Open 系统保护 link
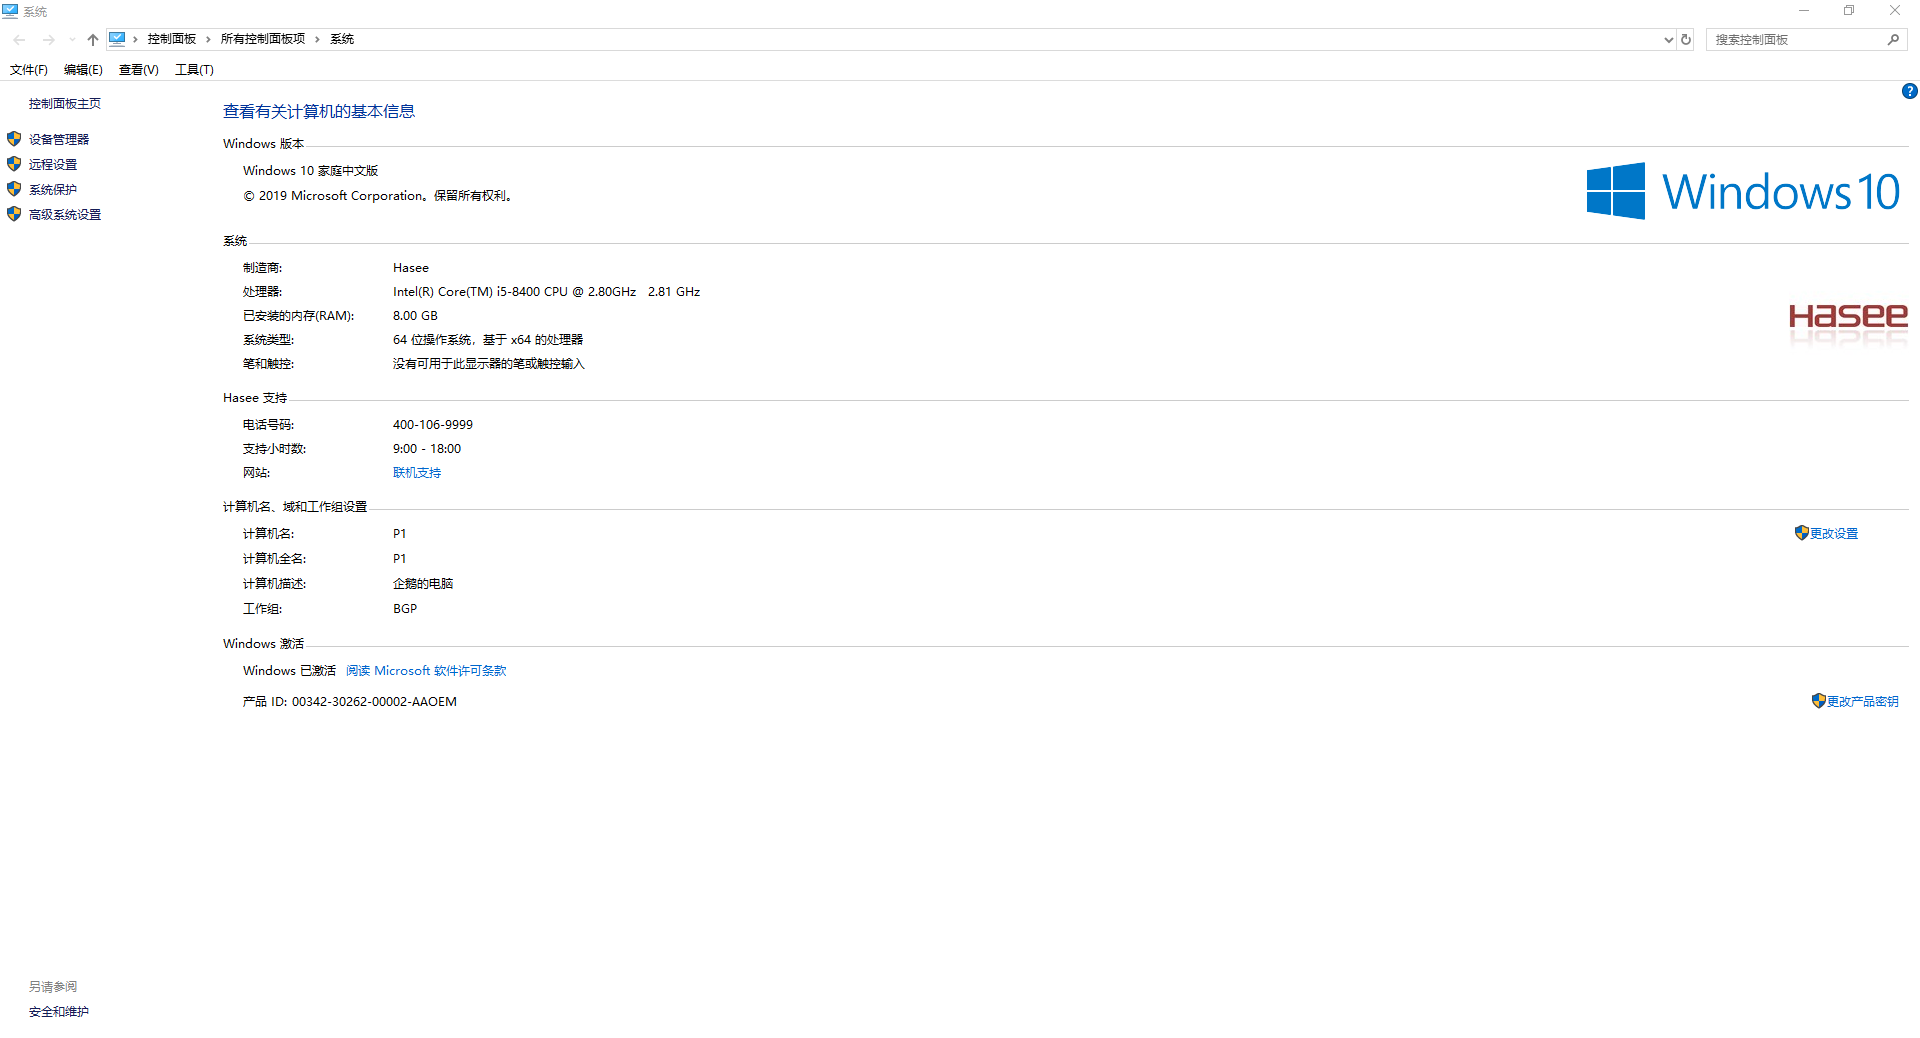1920x1038 pixels. click(53, 190)
